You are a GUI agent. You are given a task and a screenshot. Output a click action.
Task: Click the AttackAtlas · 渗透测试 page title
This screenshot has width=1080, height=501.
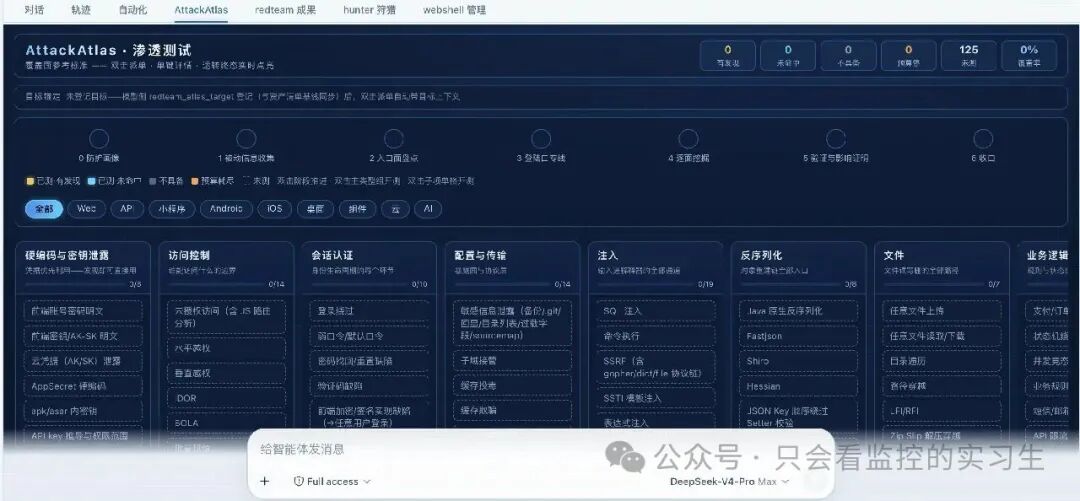[x=108, y=50]
